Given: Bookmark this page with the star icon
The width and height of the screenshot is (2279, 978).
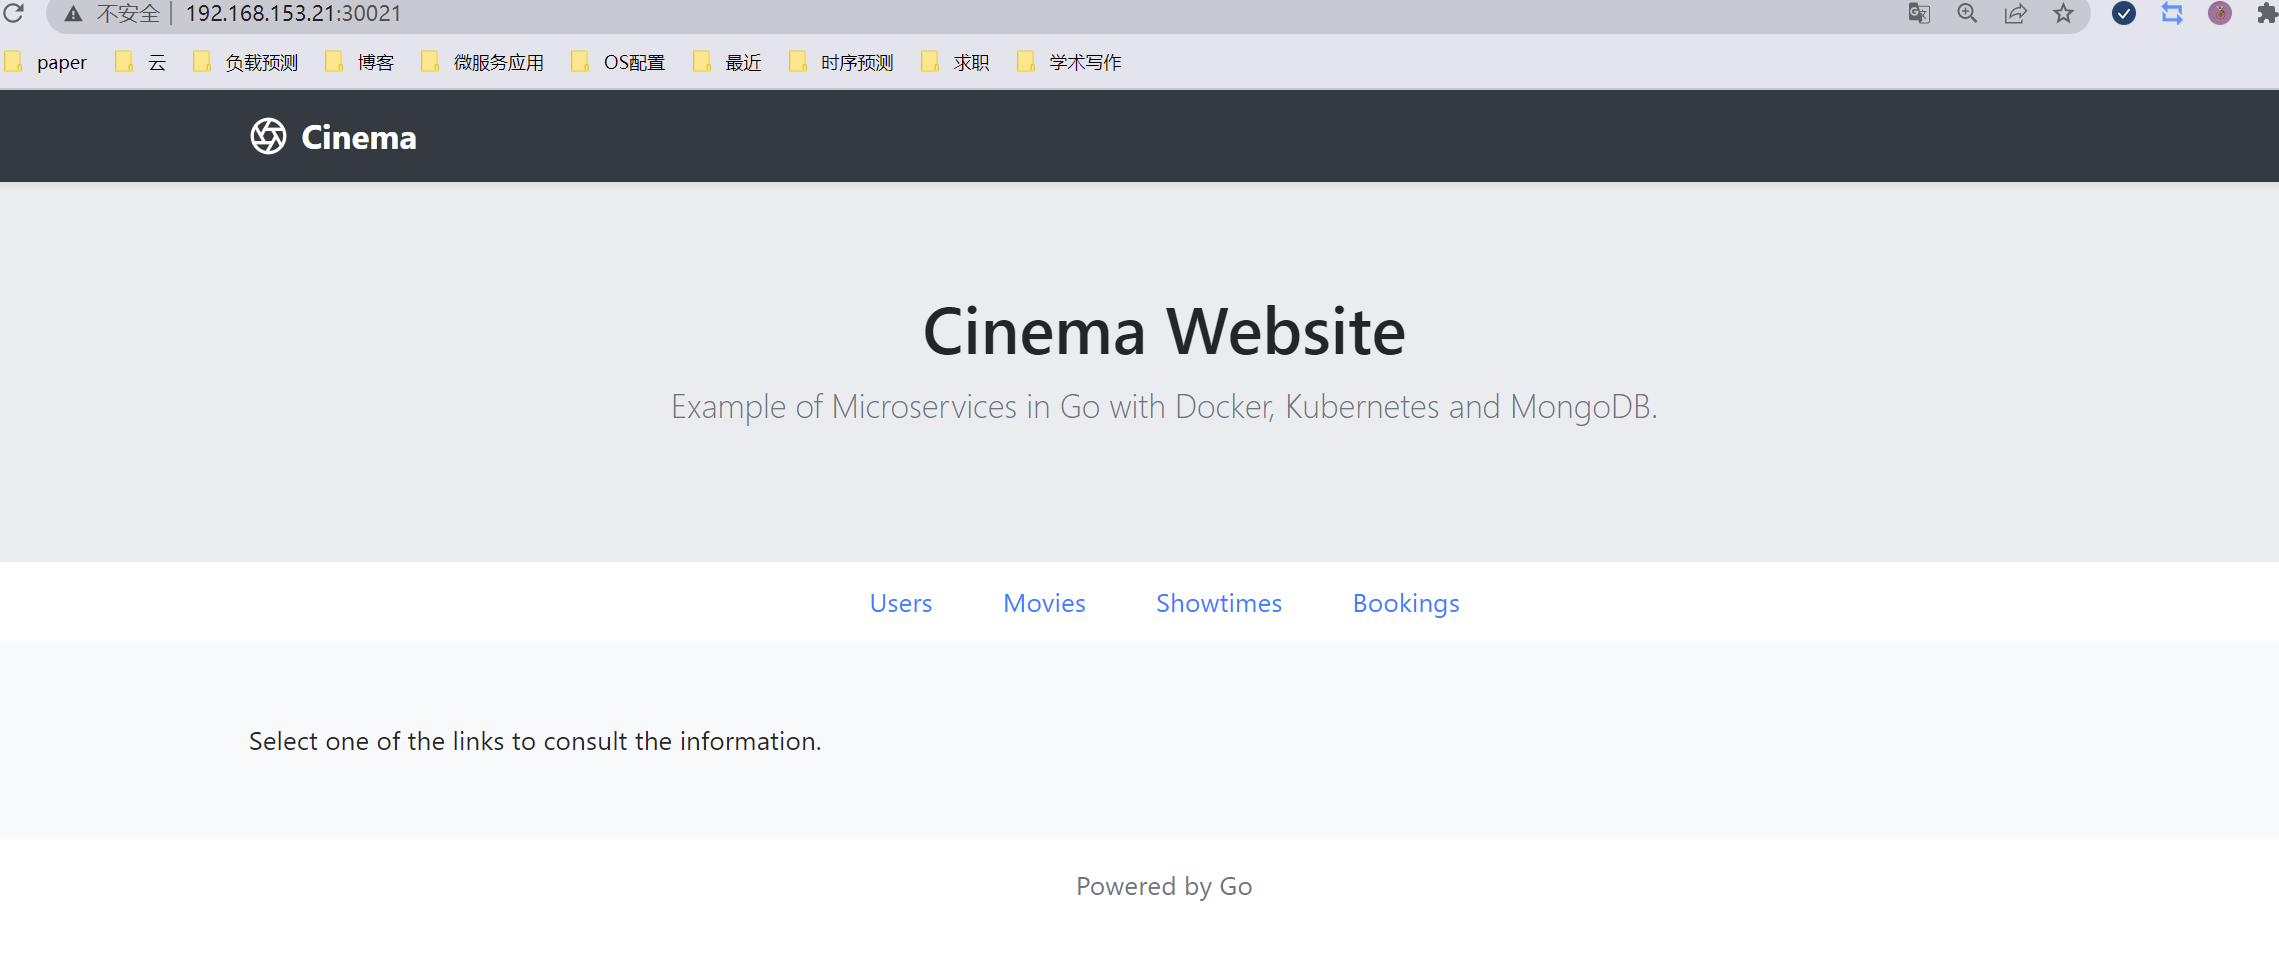Looking at the screenshot, I should click(2063, 13).
